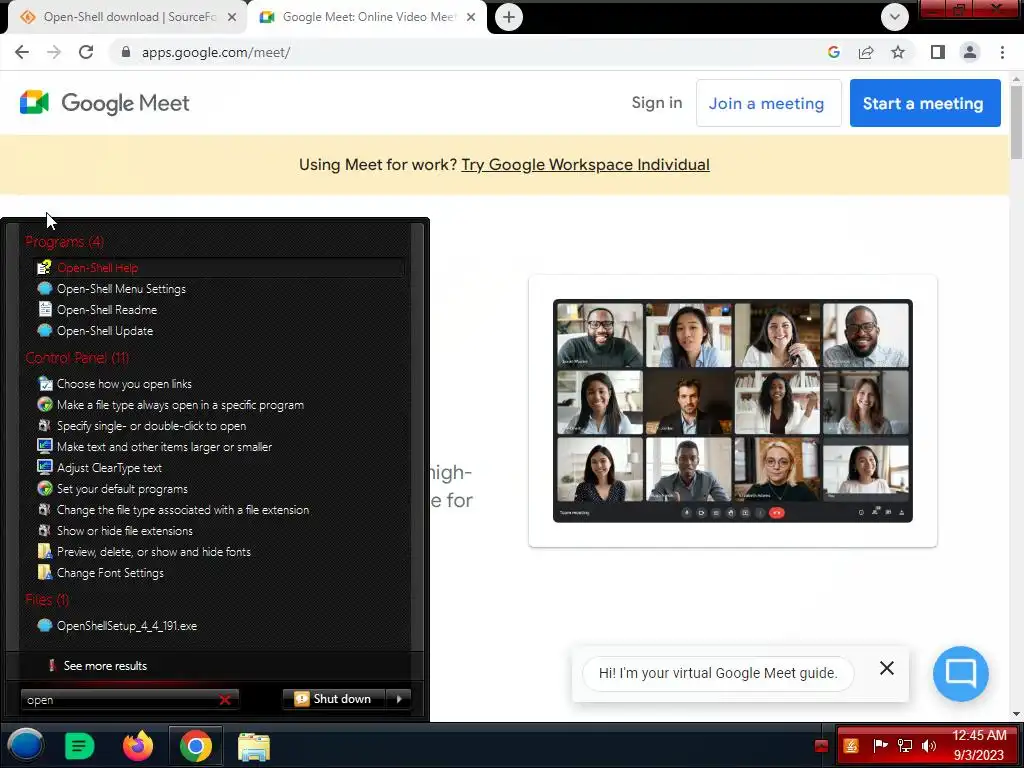
Task: Open the Chrome profile avatar
Action: (970, 52)
